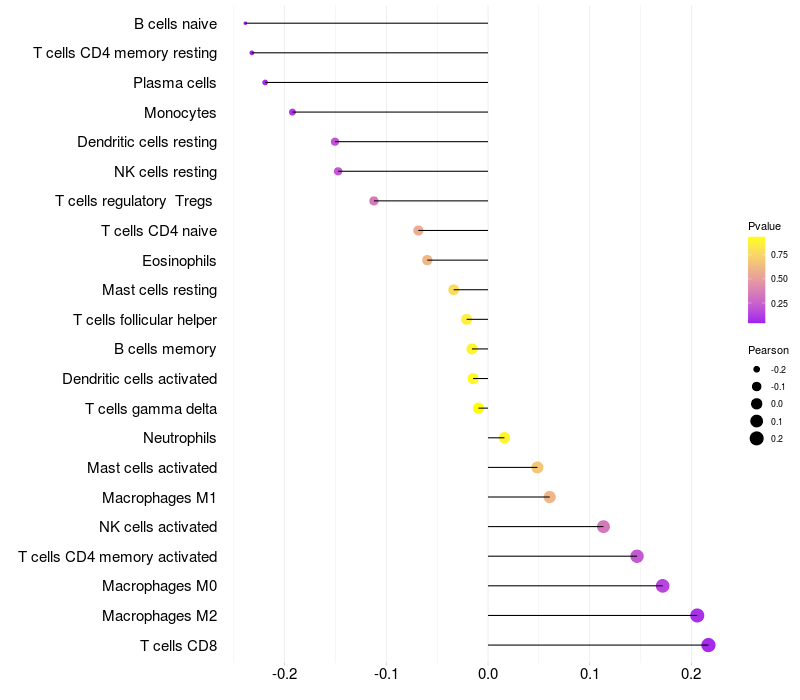Select the Macrophages M0 data point
The width and height of the screenshot is (800, 700).
tap(662, 586)
